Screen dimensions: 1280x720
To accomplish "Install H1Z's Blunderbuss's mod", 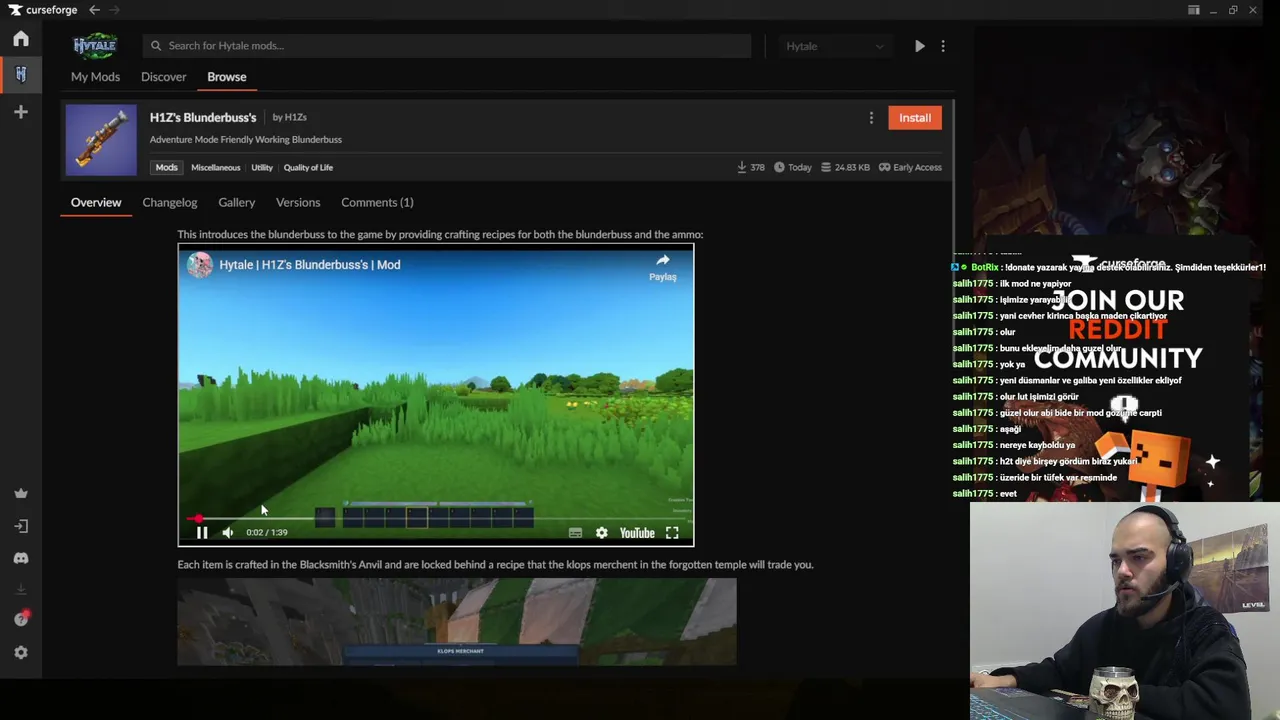I will point(915,118).
